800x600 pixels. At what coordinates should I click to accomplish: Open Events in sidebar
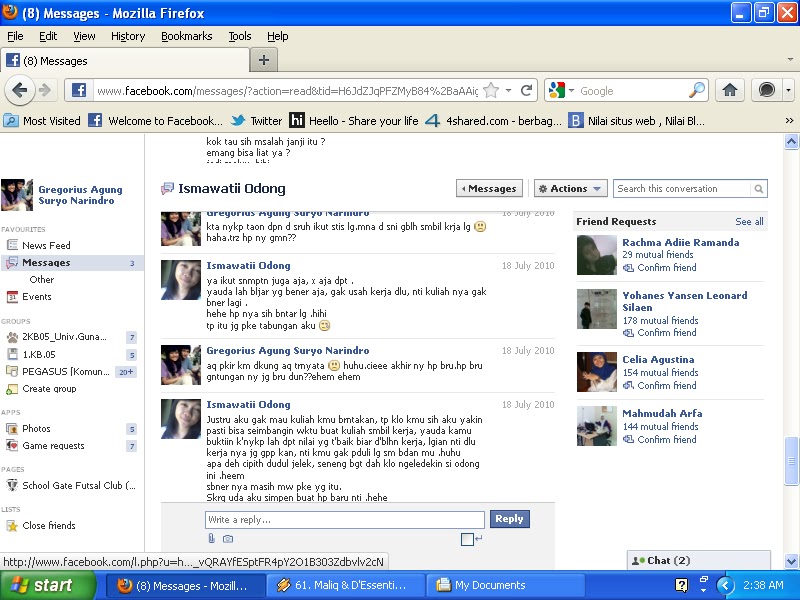tap(36, 296)
